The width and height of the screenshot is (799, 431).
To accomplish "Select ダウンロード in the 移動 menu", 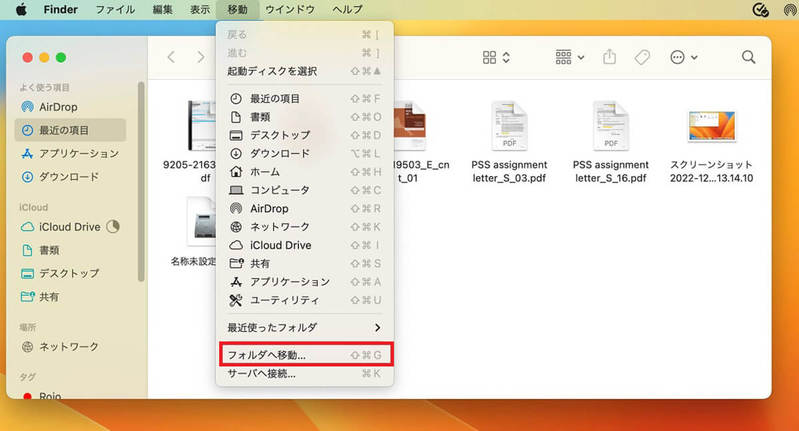I will click(304, 154).
